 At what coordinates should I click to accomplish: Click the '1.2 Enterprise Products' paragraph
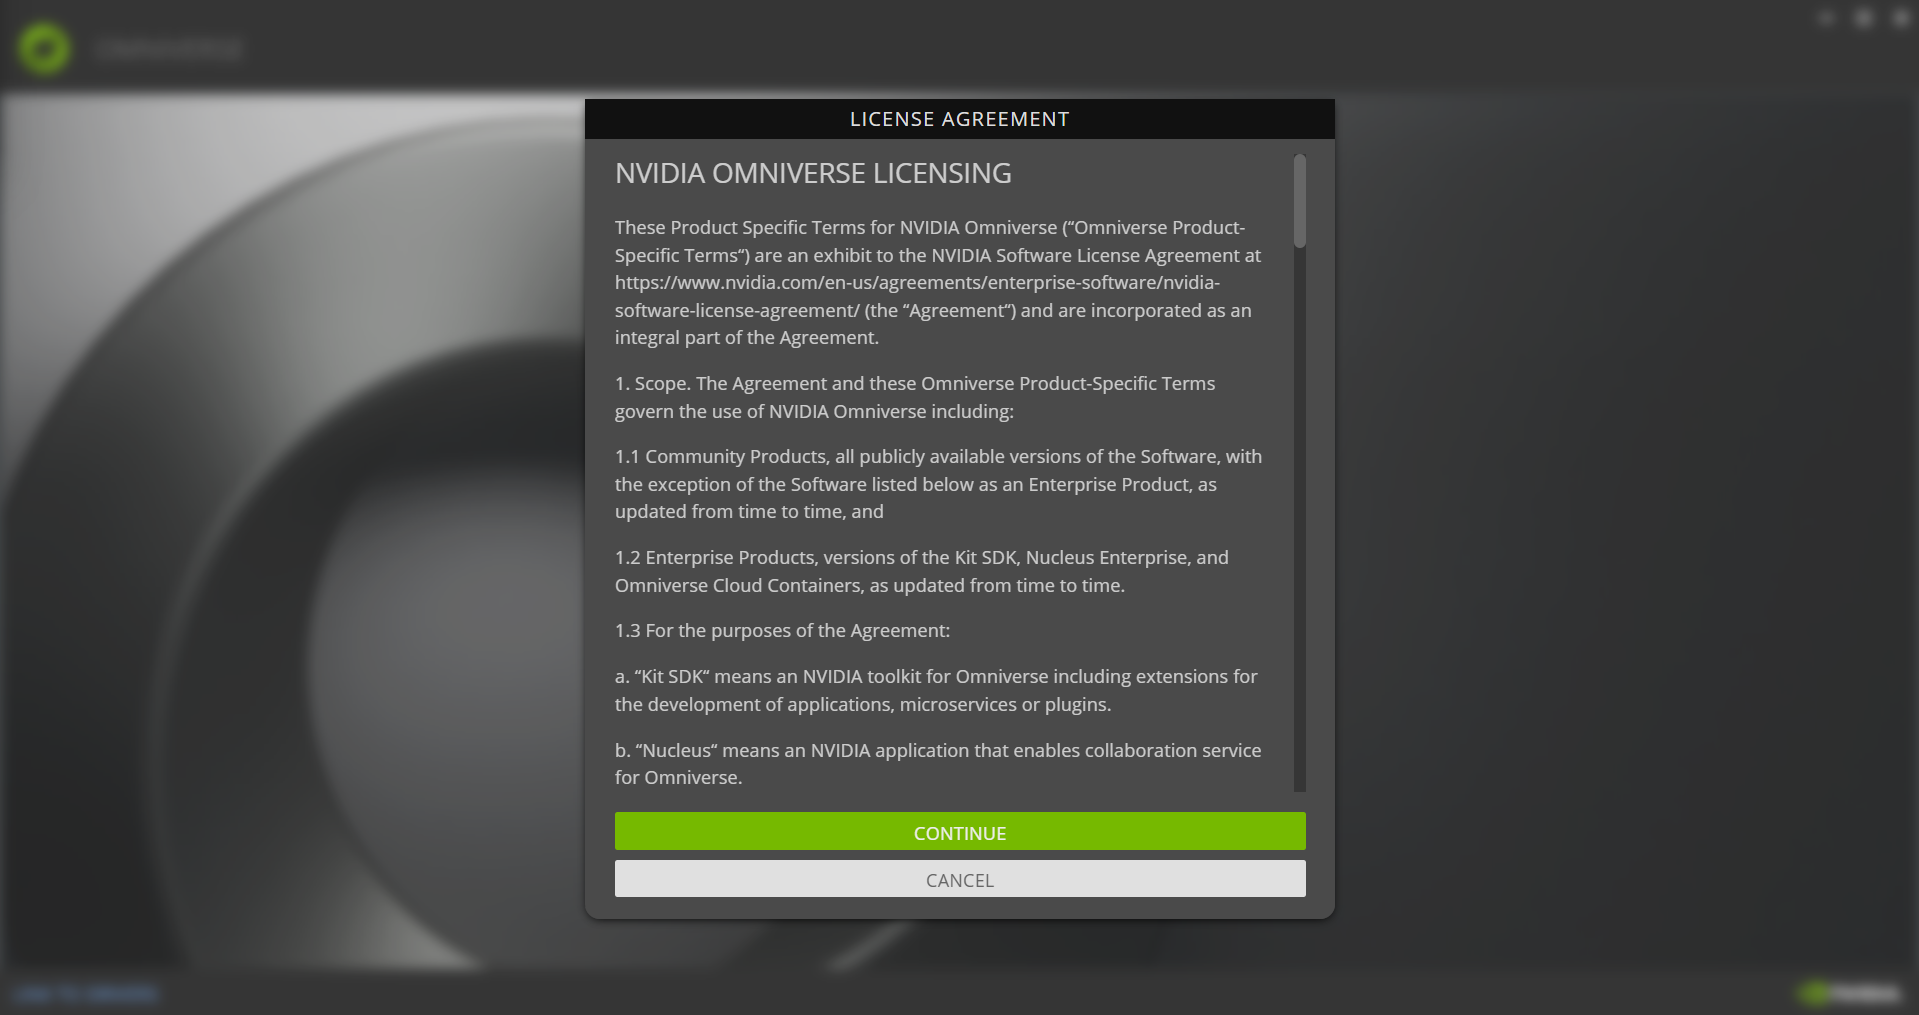click(922, 571)
